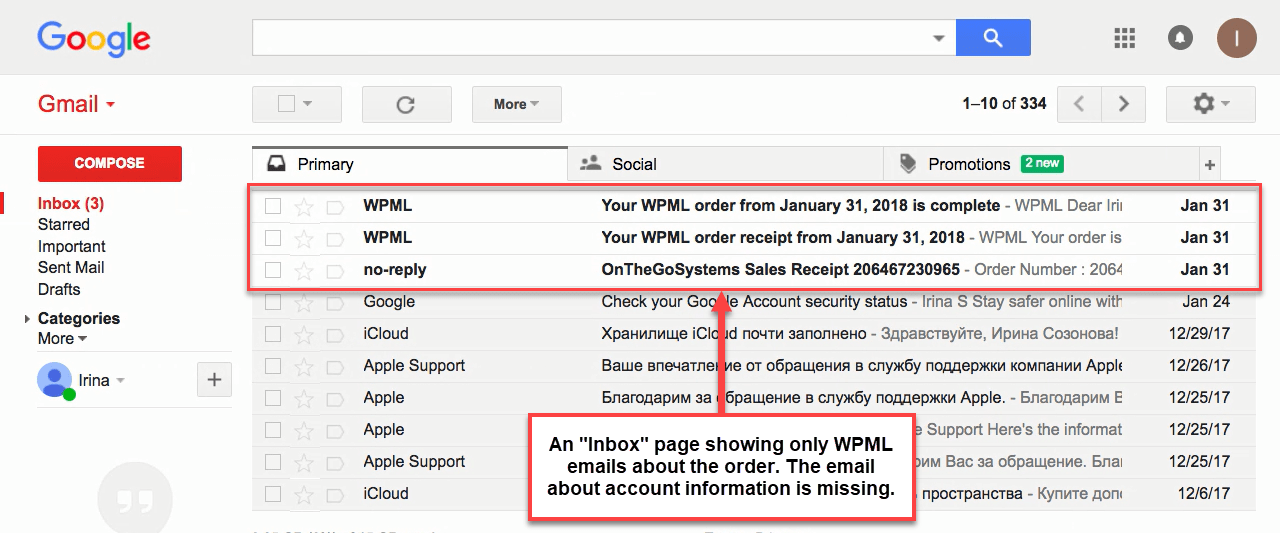1280x533 pixels.
Task: Tick checkbox for WPML order complete email
Action: (x=273, y=207)
